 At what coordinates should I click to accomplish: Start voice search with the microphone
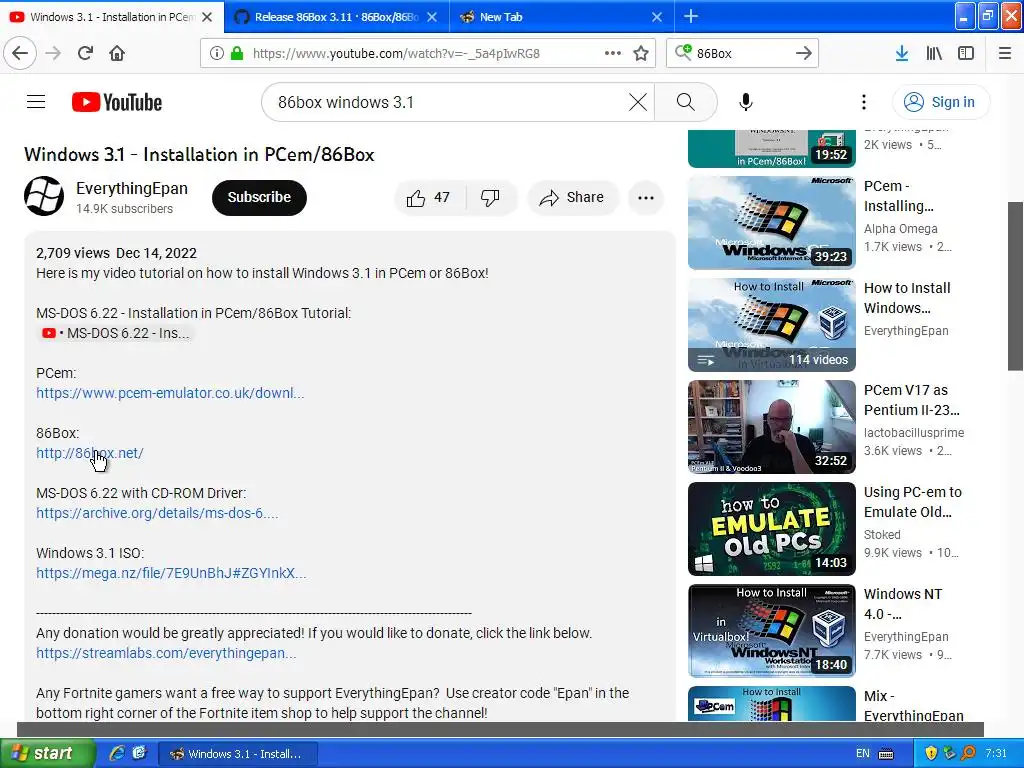pyautogui.click(x=746, y=102)
